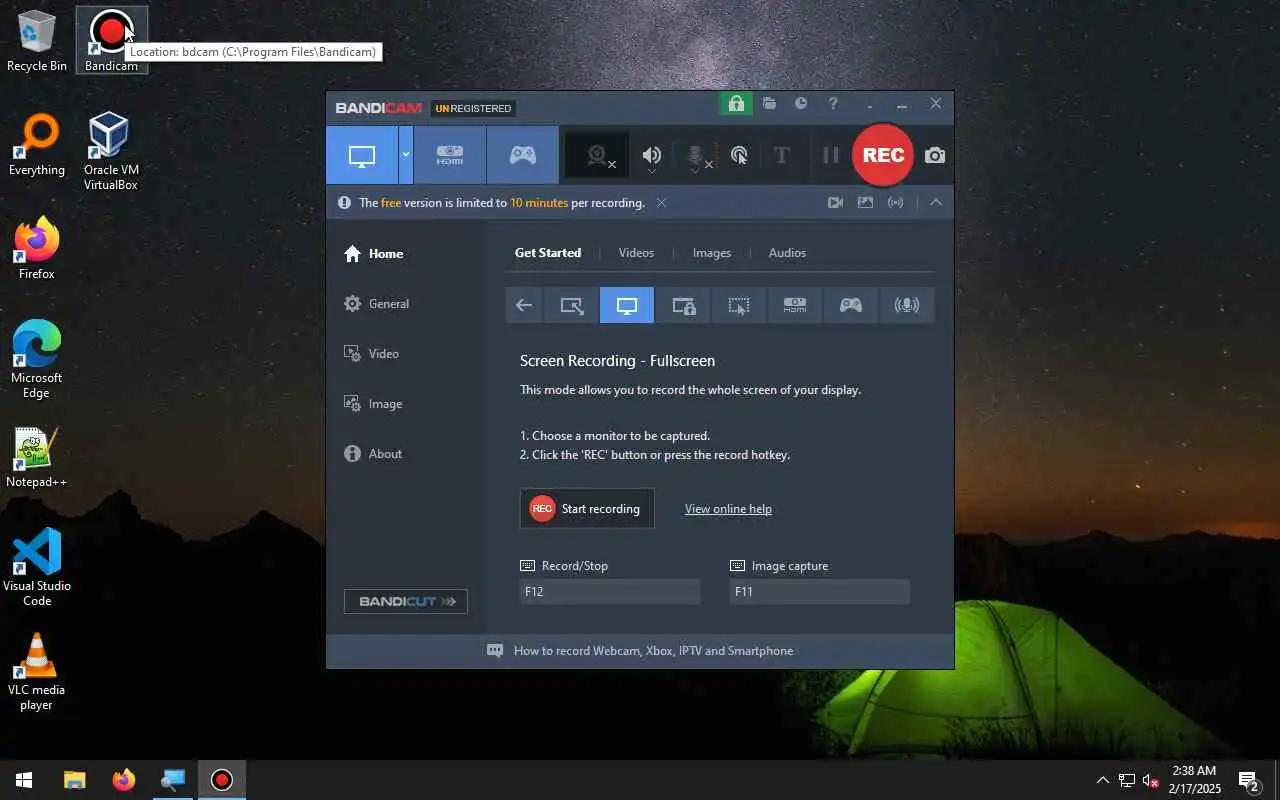1280x800 pixels.
Task: Select screen recording mode in top toolbar
Action: coord(361,155)
